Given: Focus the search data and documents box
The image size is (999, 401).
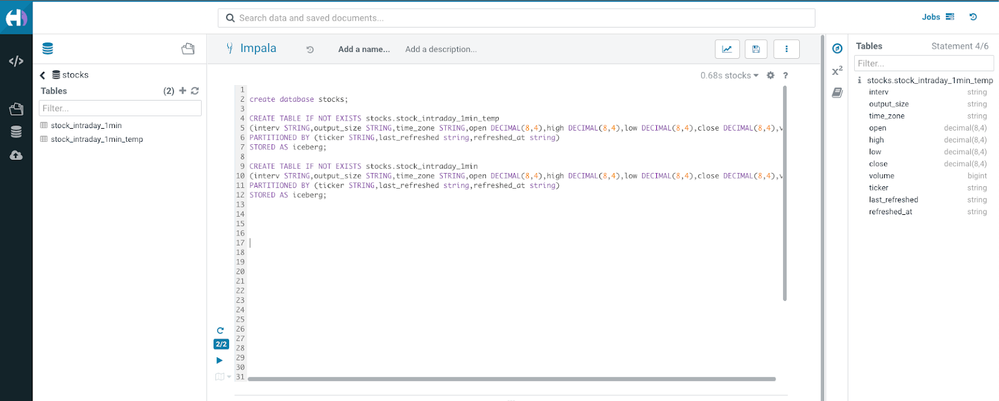Looking at the screenshot, I should [516, 18].
